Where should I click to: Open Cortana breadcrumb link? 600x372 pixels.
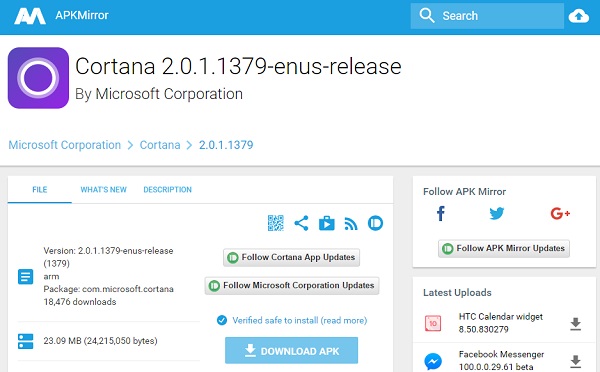[160, 145]
